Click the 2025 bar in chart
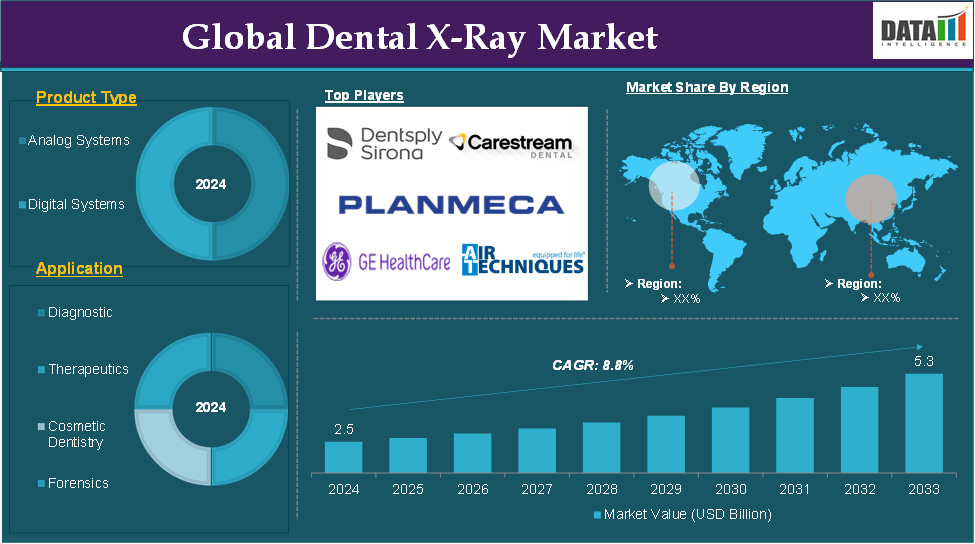The image size is (975, 544). (408, 455)
